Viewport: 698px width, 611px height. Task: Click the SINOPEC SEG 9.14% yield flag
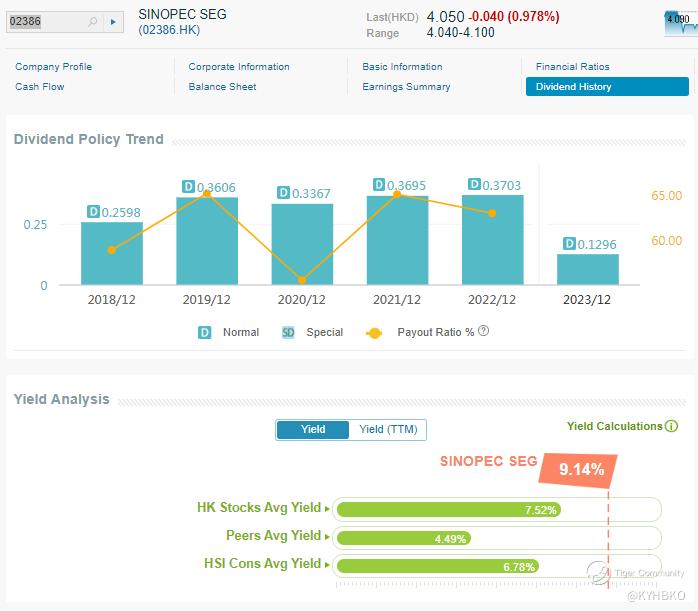click(x=578, y=469)
